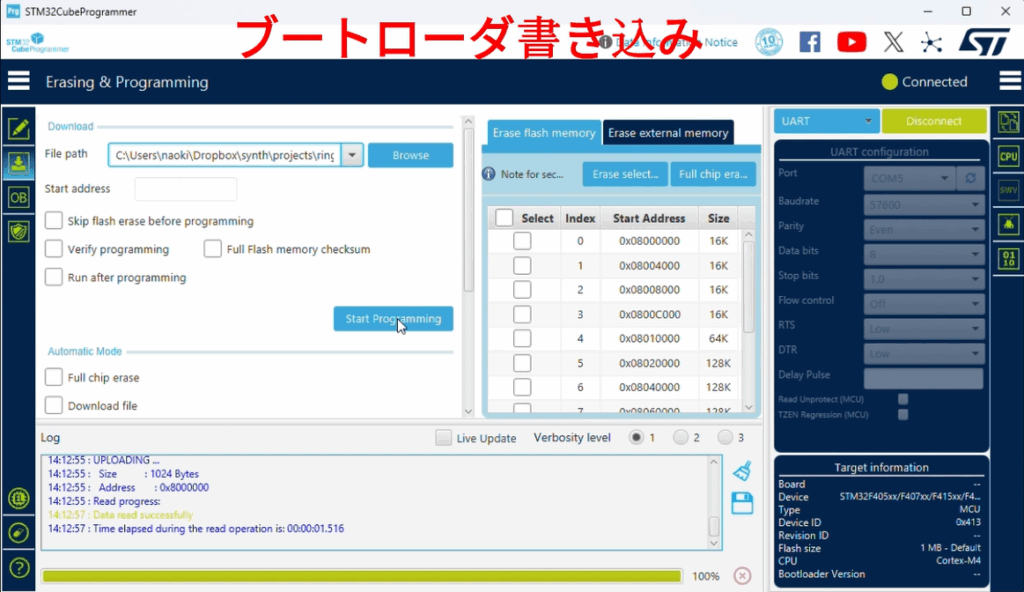
Task: Click the Browse button
Action: [410, 155]
